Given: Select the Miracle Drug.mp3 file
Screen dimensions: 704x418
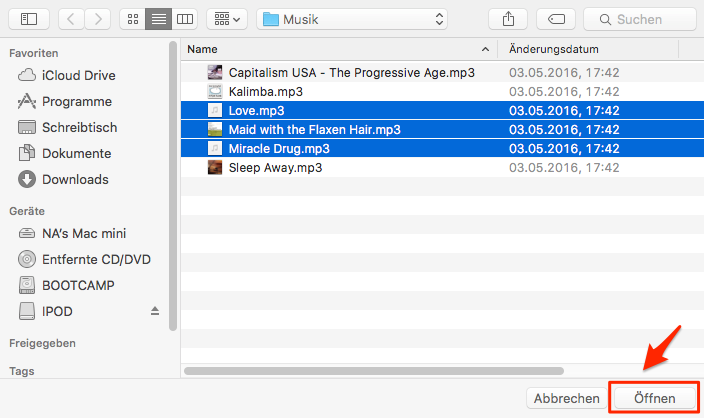Looking at the screenshot, I should 442,149.
